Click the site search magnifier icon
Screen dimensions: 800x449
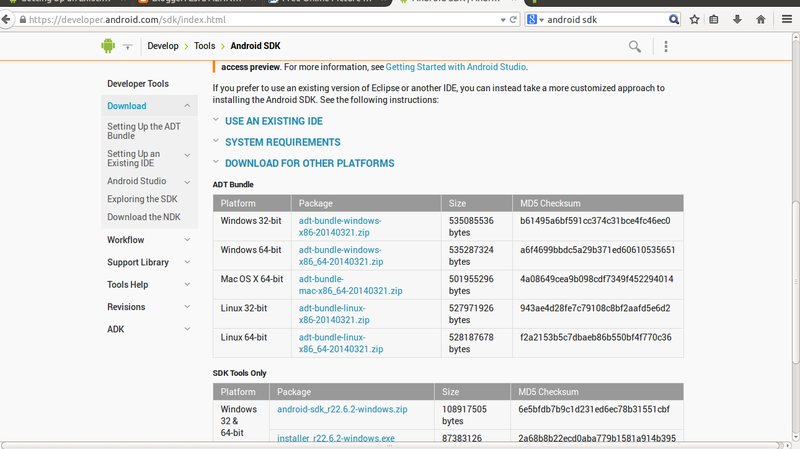point(635,46)
